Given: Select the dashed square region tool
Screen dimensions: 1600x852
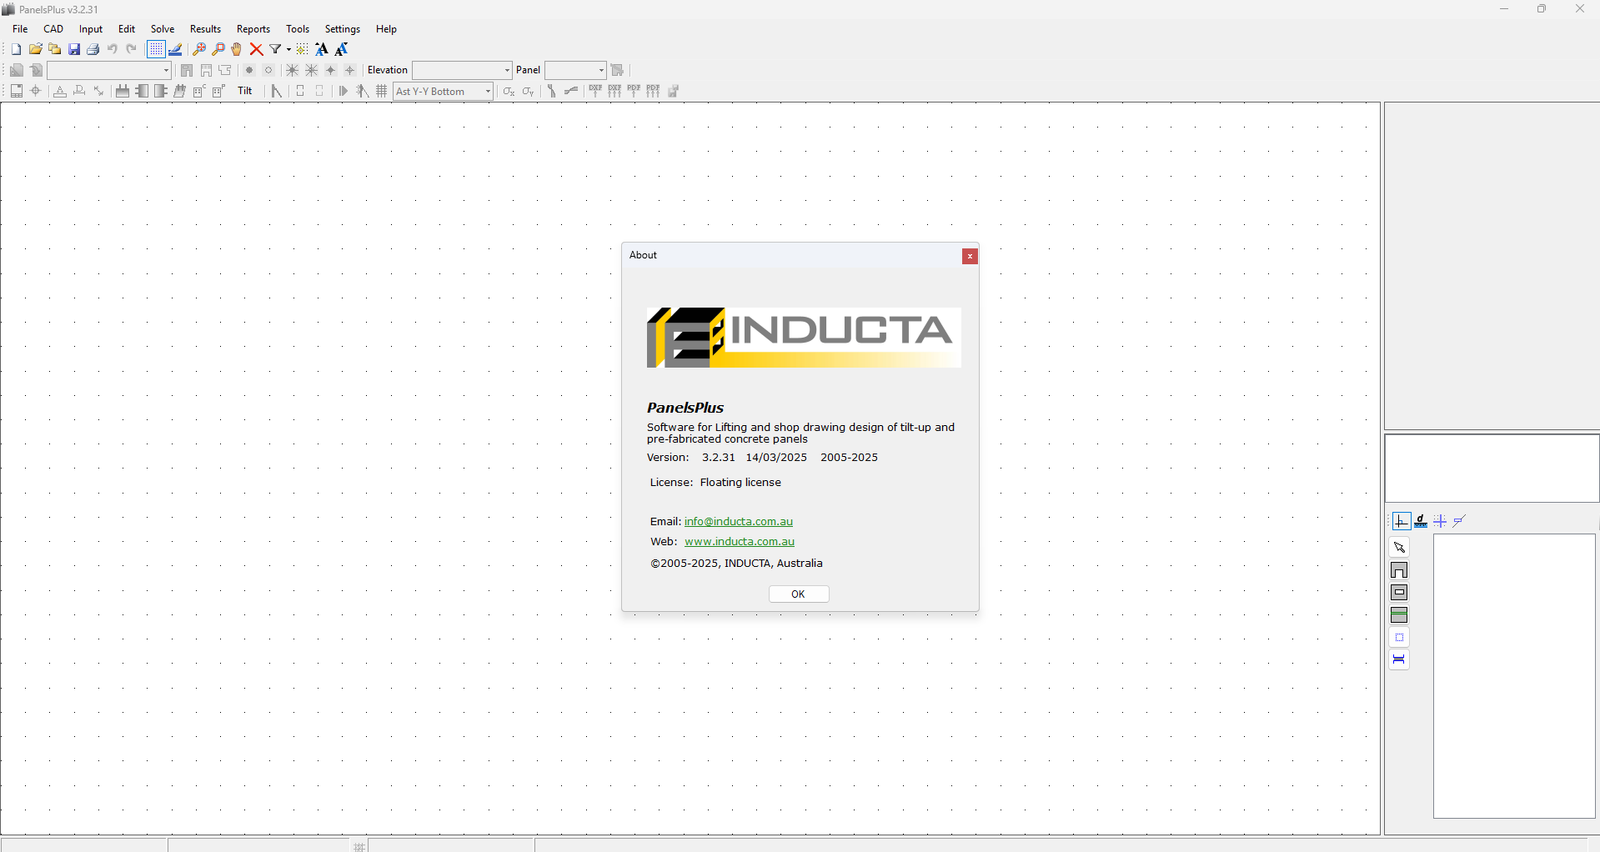Looking at the screenshot, I should 1399,637.
